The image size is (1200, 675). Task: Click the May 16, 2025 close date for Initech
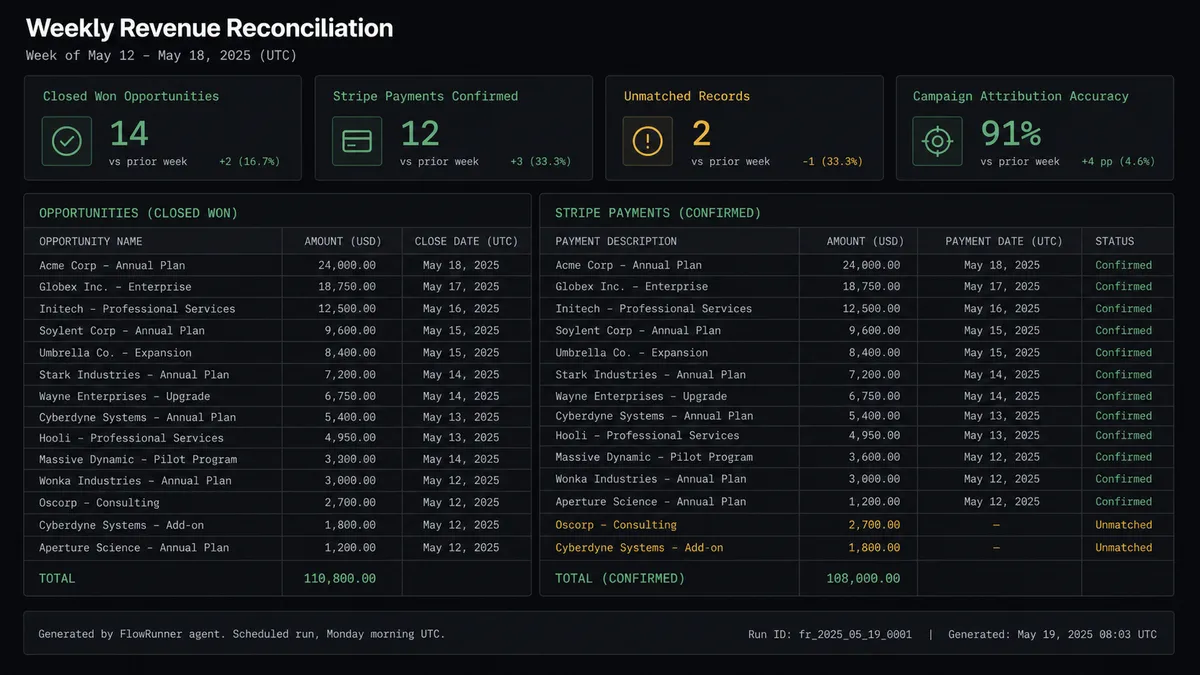461,309
